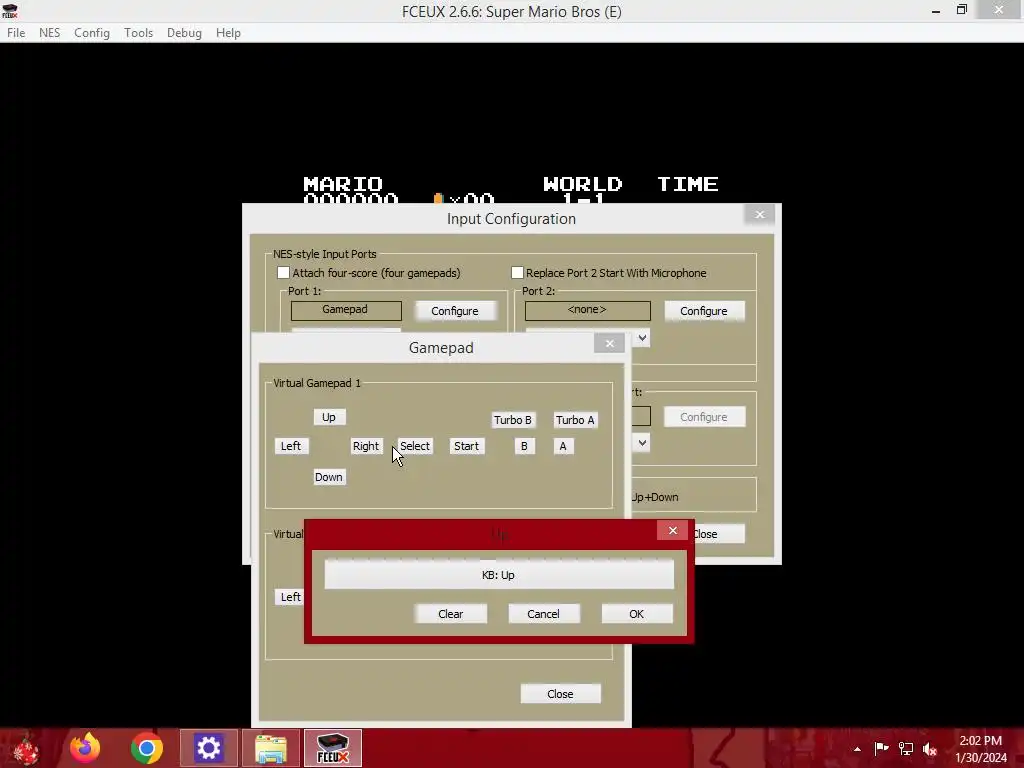Screen dimensions: 1024x768
Task: Click the Right button on Virtual Gamepad 1
Action: point(366,446)
